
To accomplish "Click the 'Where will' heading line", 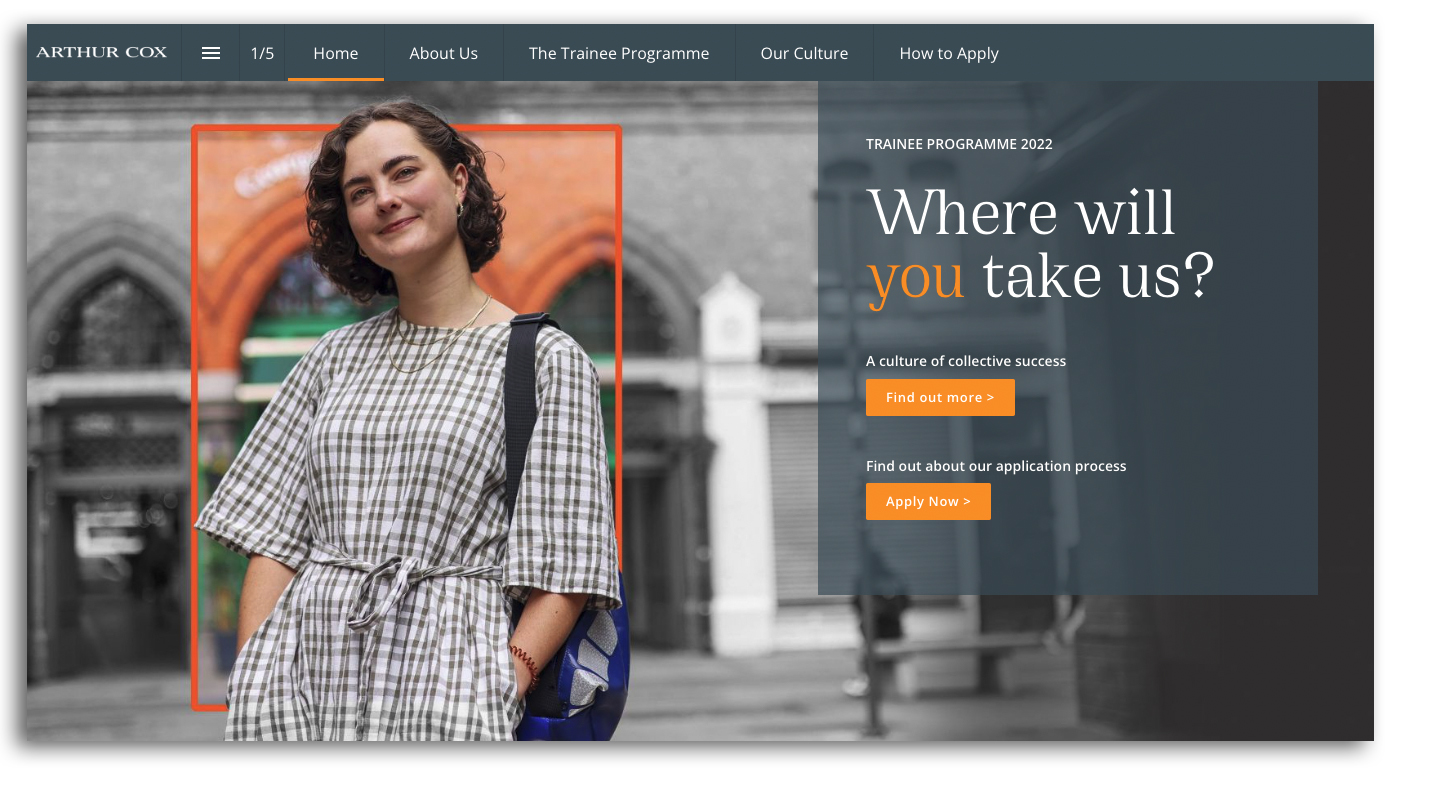I will coord(1022,212).
